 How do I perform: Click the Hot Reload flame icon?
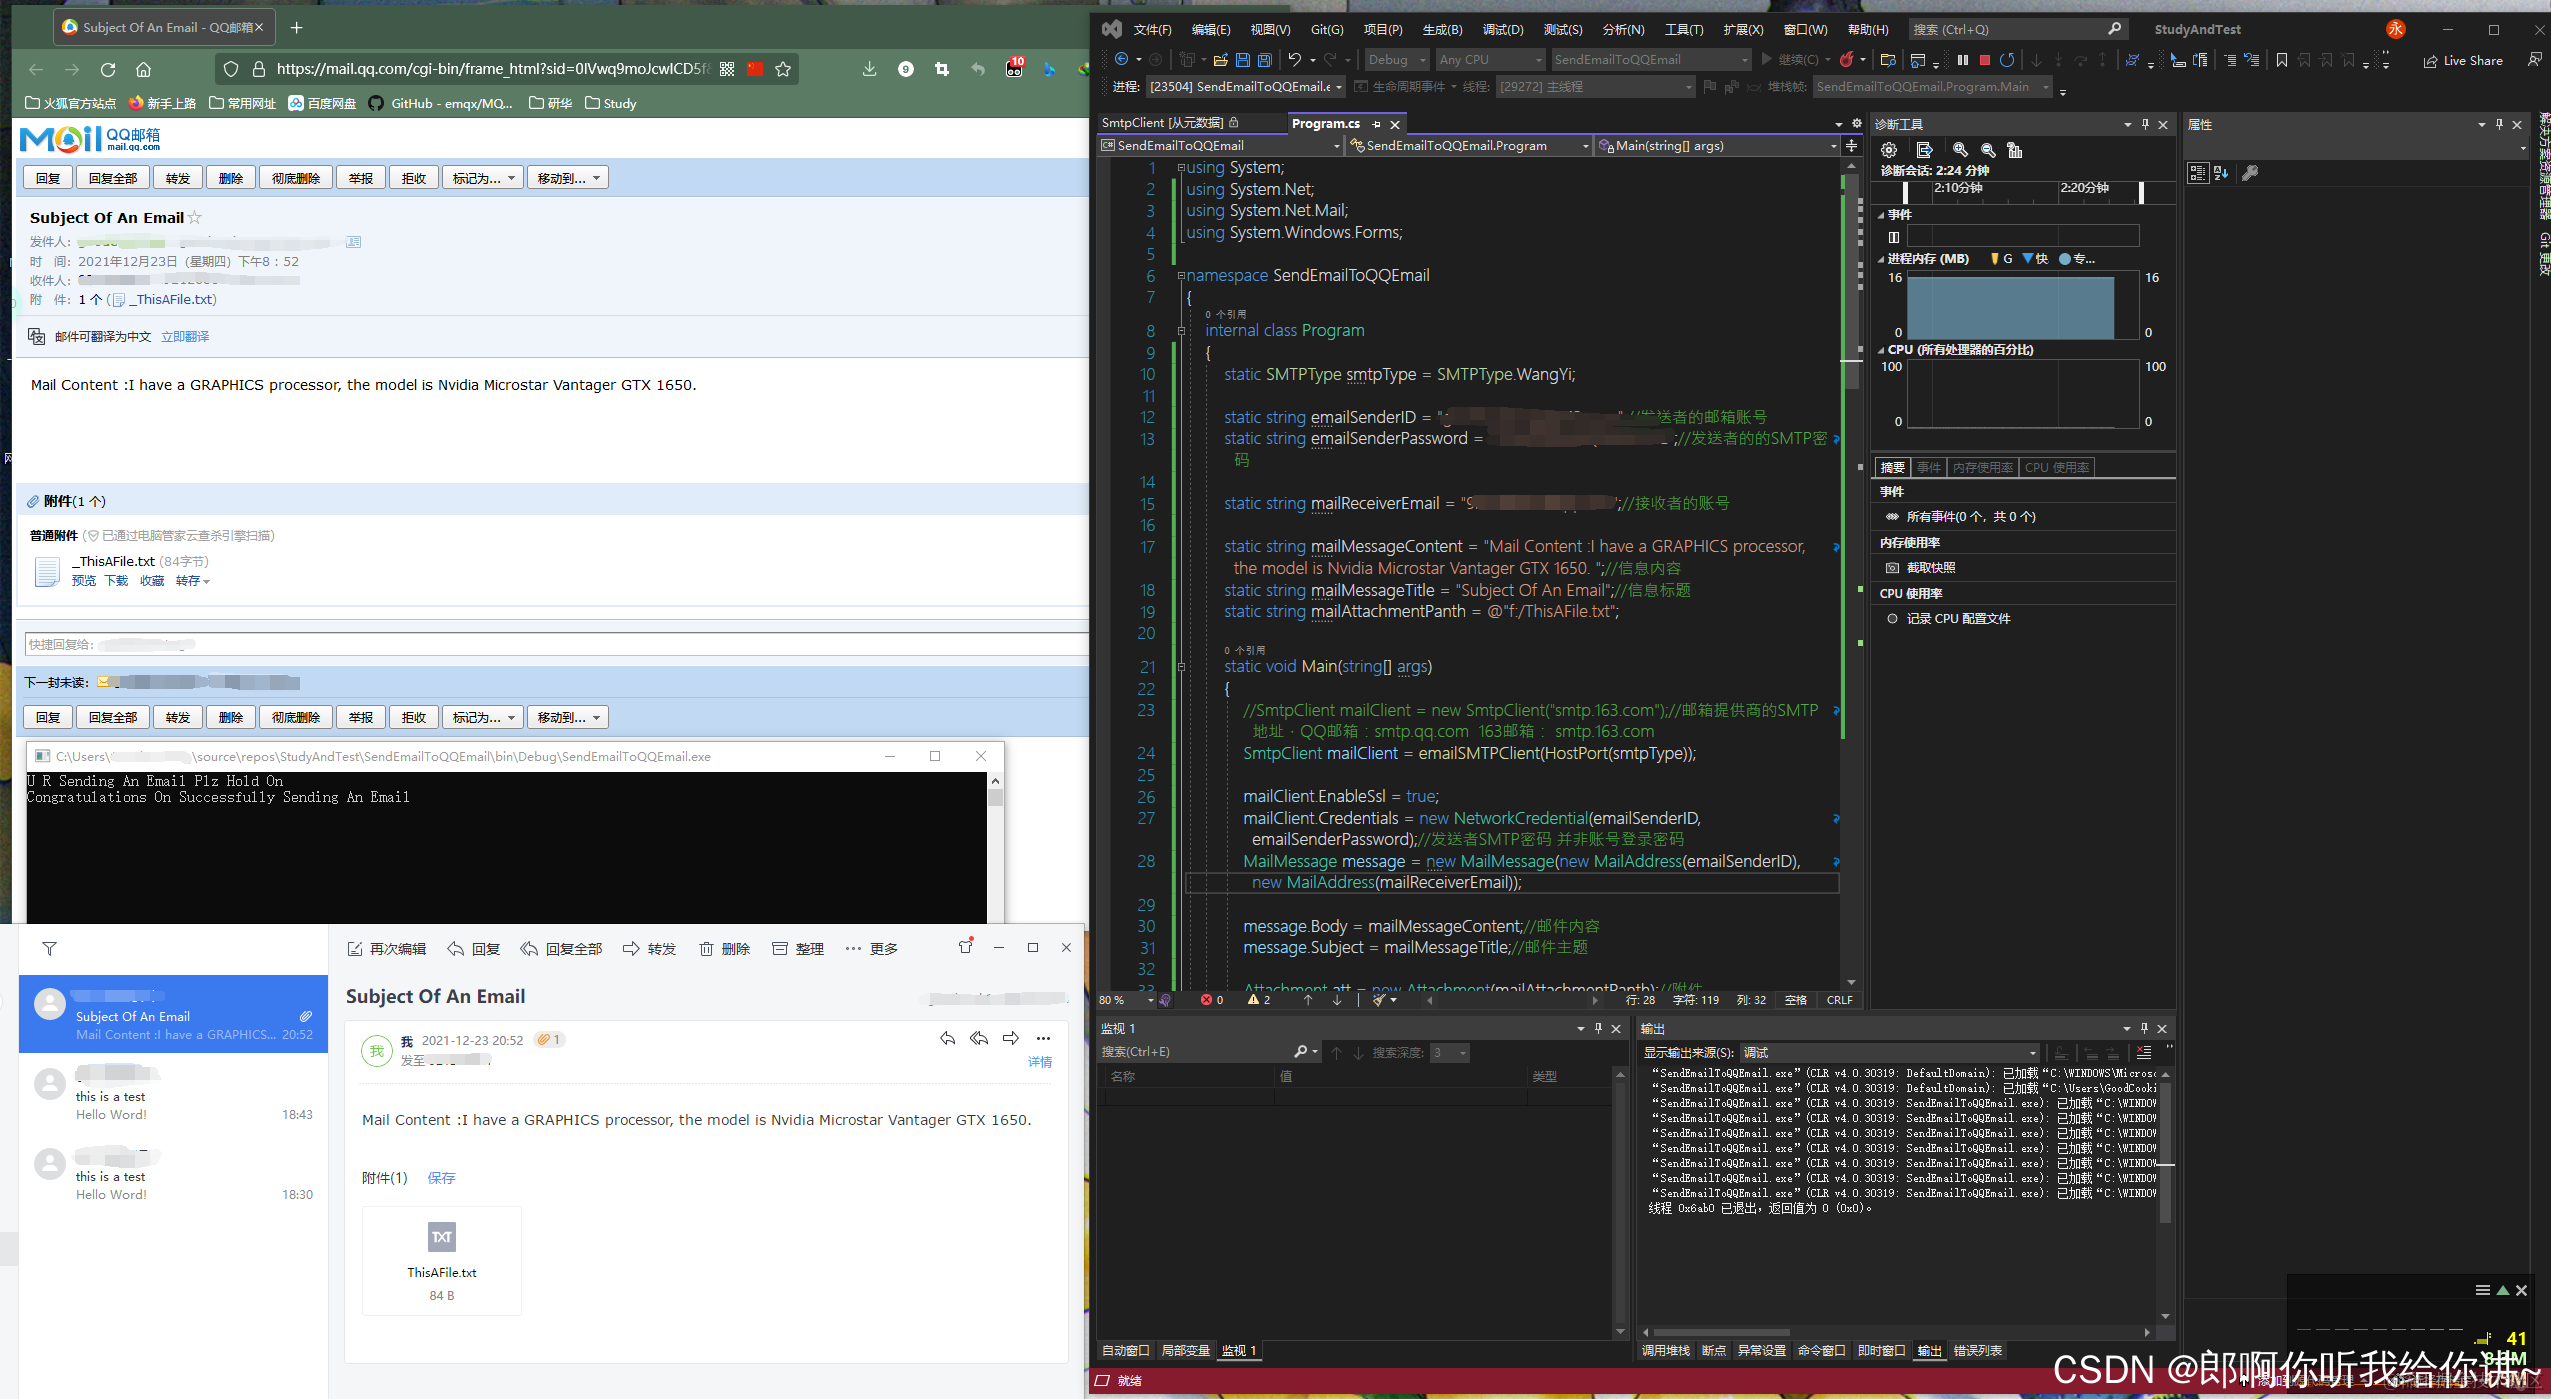point(1846,60)
